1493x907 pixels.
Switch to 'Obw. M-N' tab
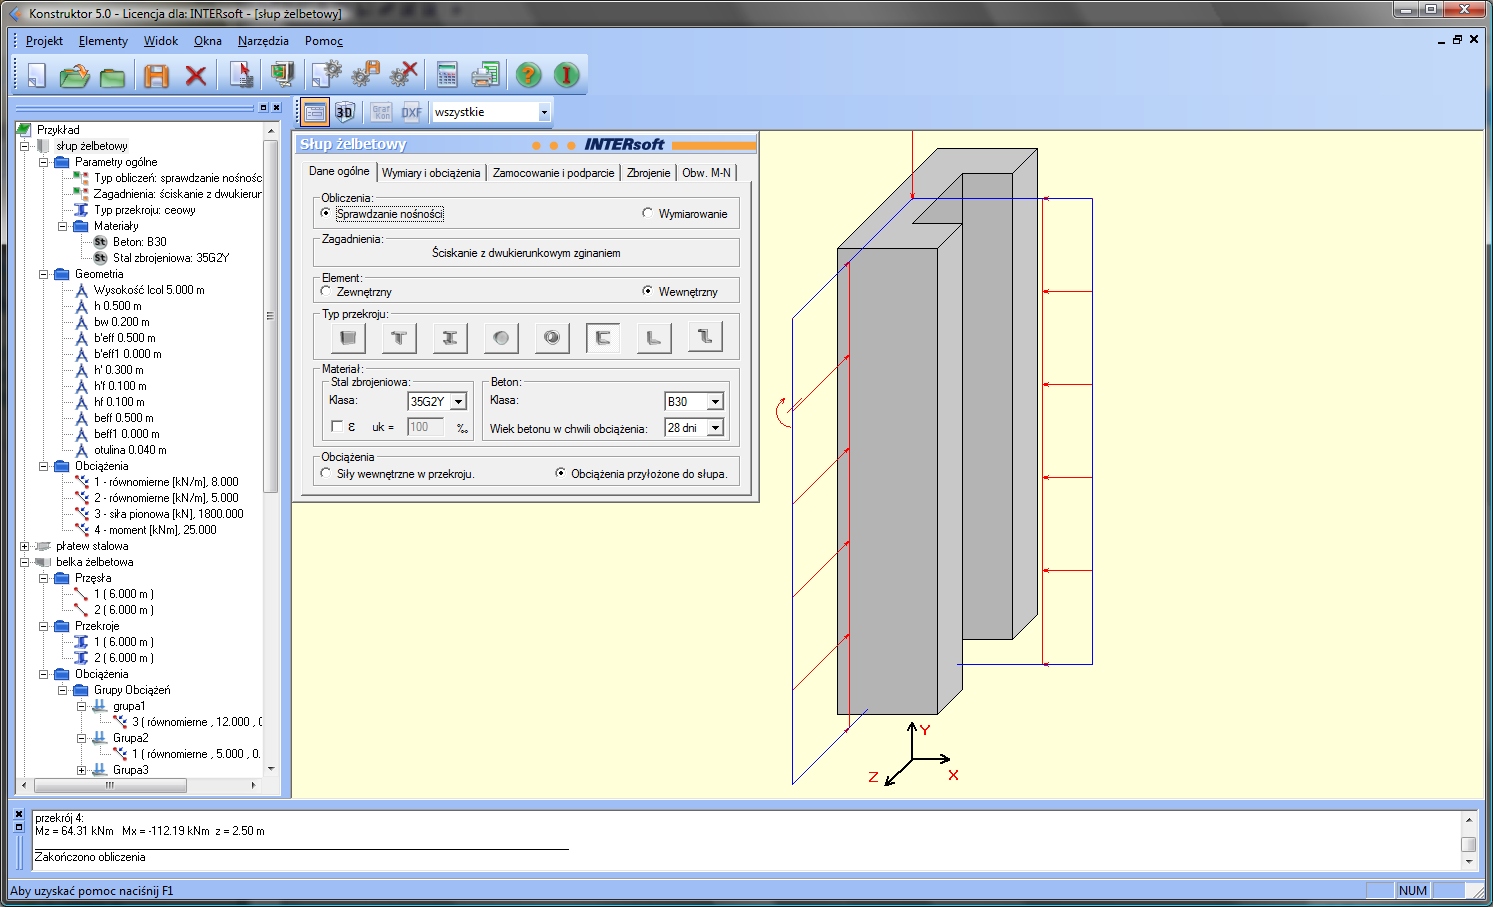(706, 173)
